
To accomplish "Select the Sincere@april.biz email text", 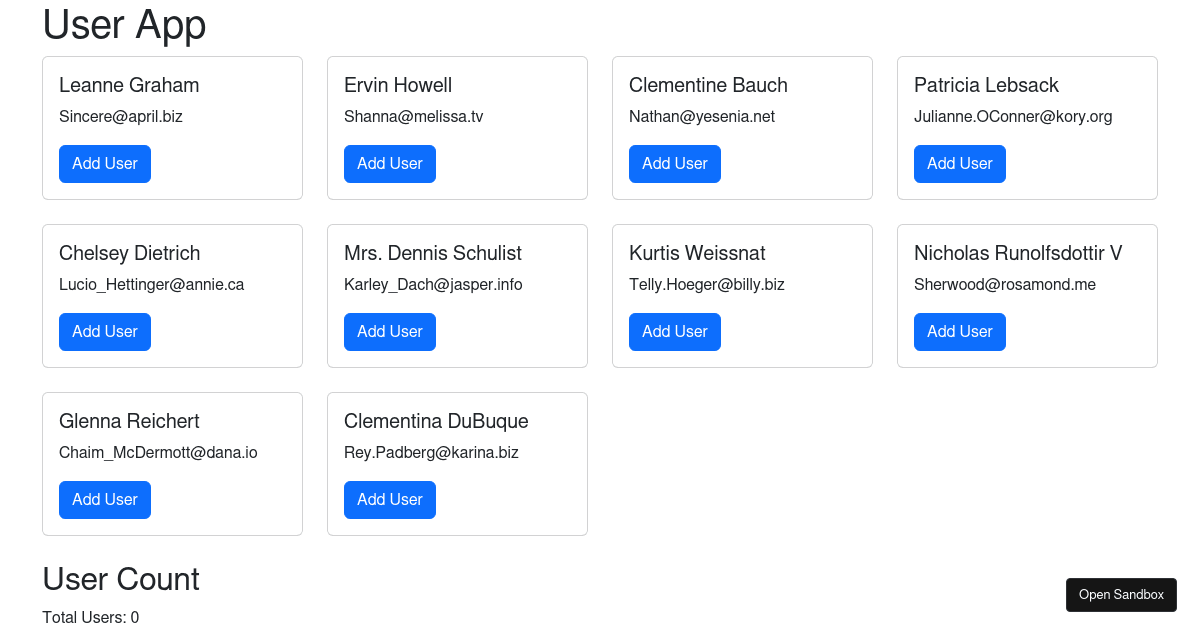I will click(x=121, y=117).
